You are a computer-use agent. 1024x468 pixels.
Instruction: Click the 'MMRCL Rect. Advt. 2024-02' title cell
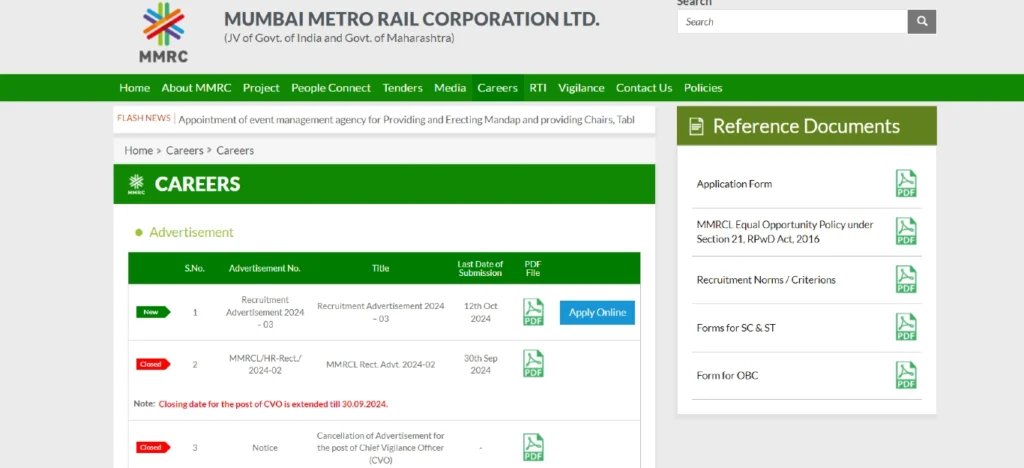[381, 364]
